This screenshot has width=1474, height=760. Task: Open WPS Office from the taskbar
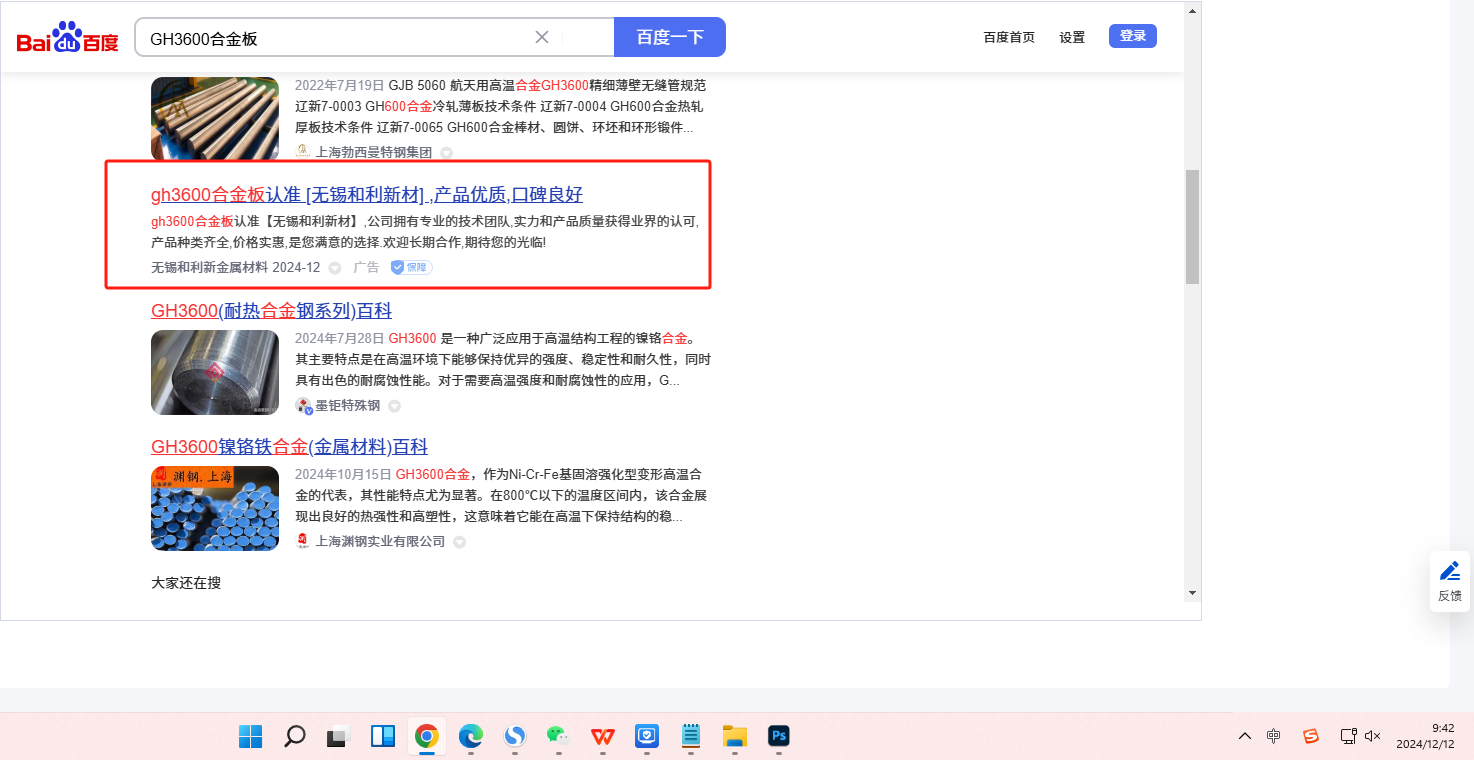[602, 737]
